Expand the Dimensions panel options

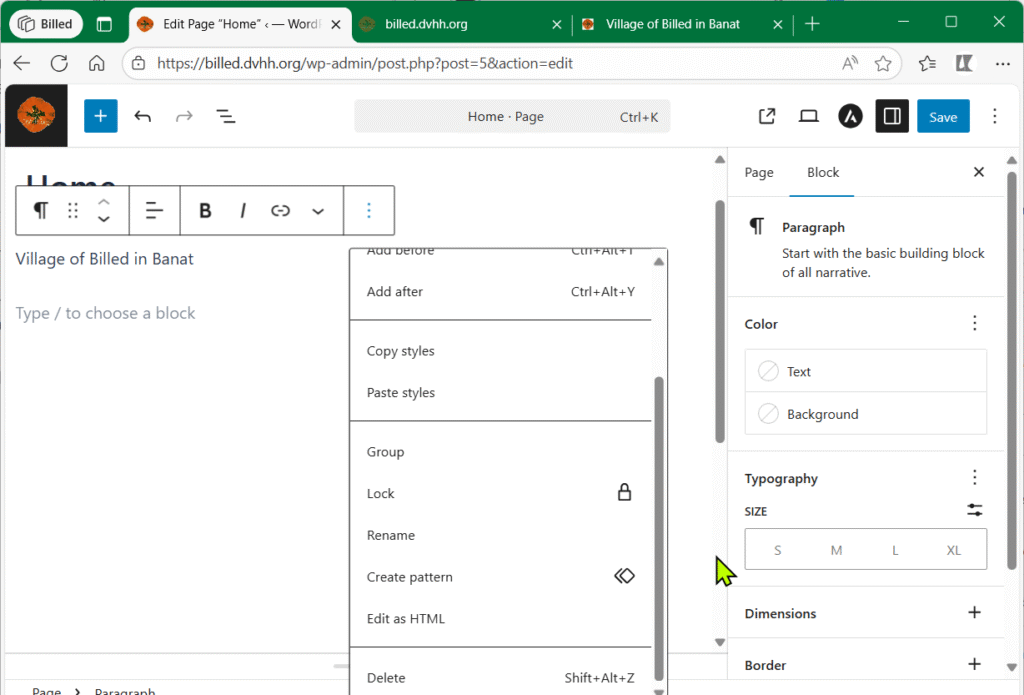pyautogui.click(x=974, y=613)
